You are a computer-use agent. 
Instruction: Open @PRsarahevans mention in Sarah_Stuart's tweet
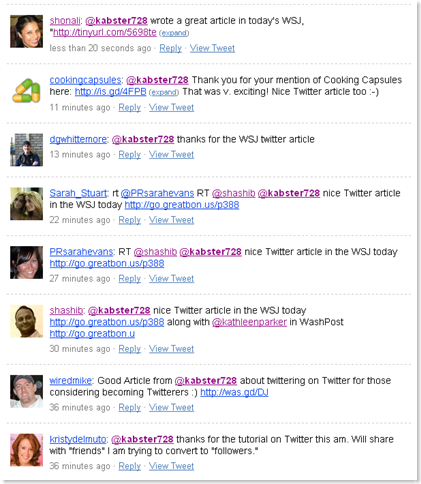coord(157,193)
